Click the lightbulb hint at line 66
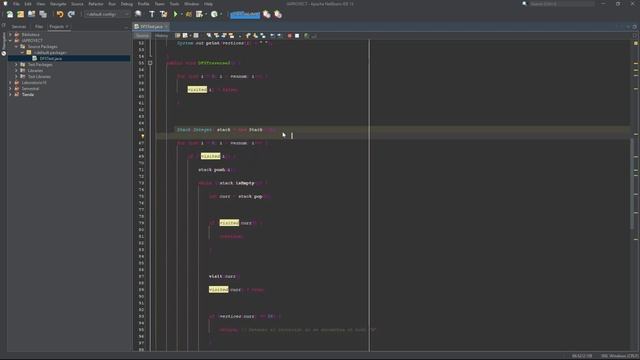640x360 pixels. coord(143,136)
